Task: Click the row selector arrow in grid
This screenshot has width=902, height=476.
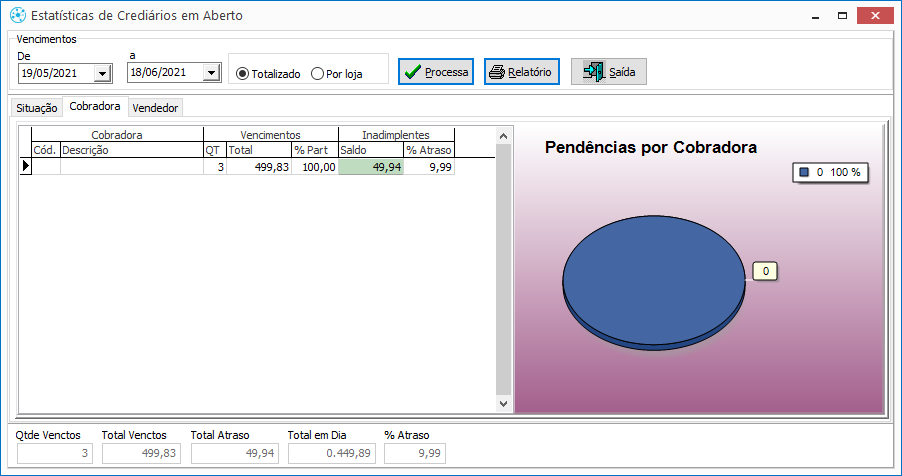Action: [25, 166]
